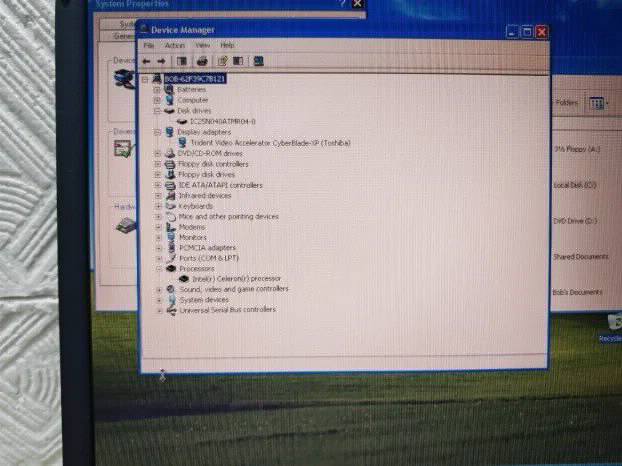Open the File menu
Viewport: 622px width, 466px height.
pos(149,45)
